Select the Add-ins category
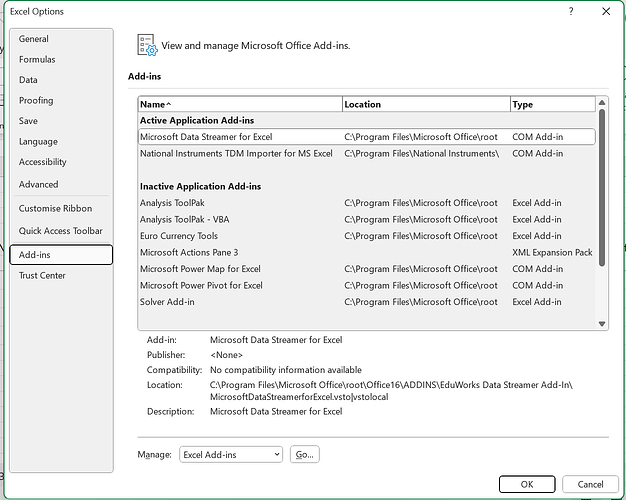 pos(61,255)
